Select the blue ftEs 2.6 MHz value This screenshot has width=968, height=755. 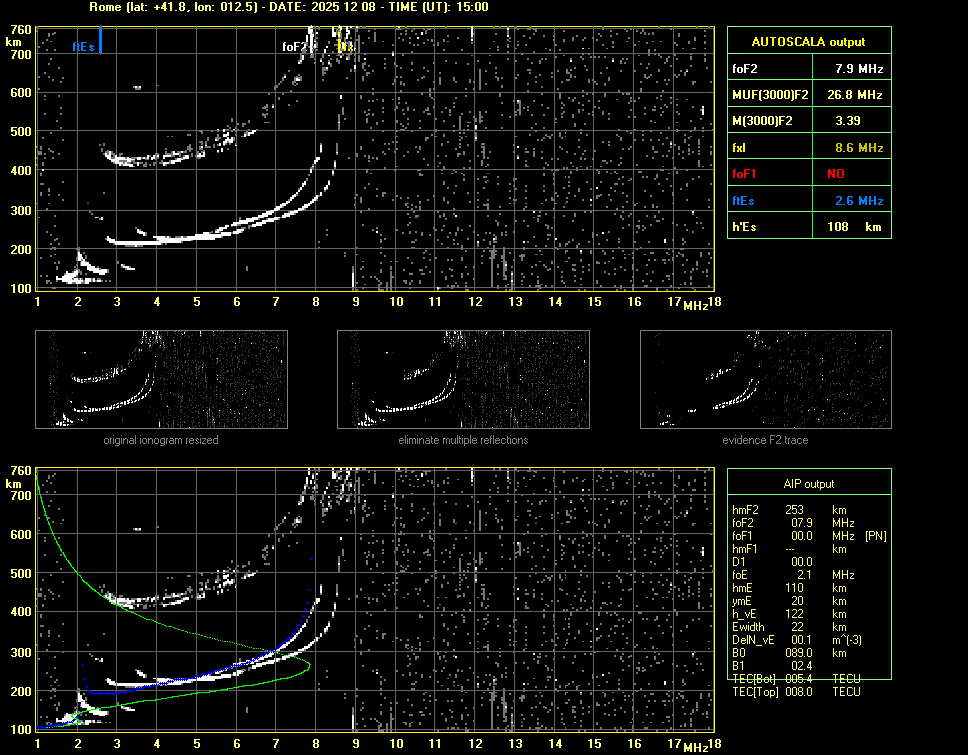pos(859,201)
